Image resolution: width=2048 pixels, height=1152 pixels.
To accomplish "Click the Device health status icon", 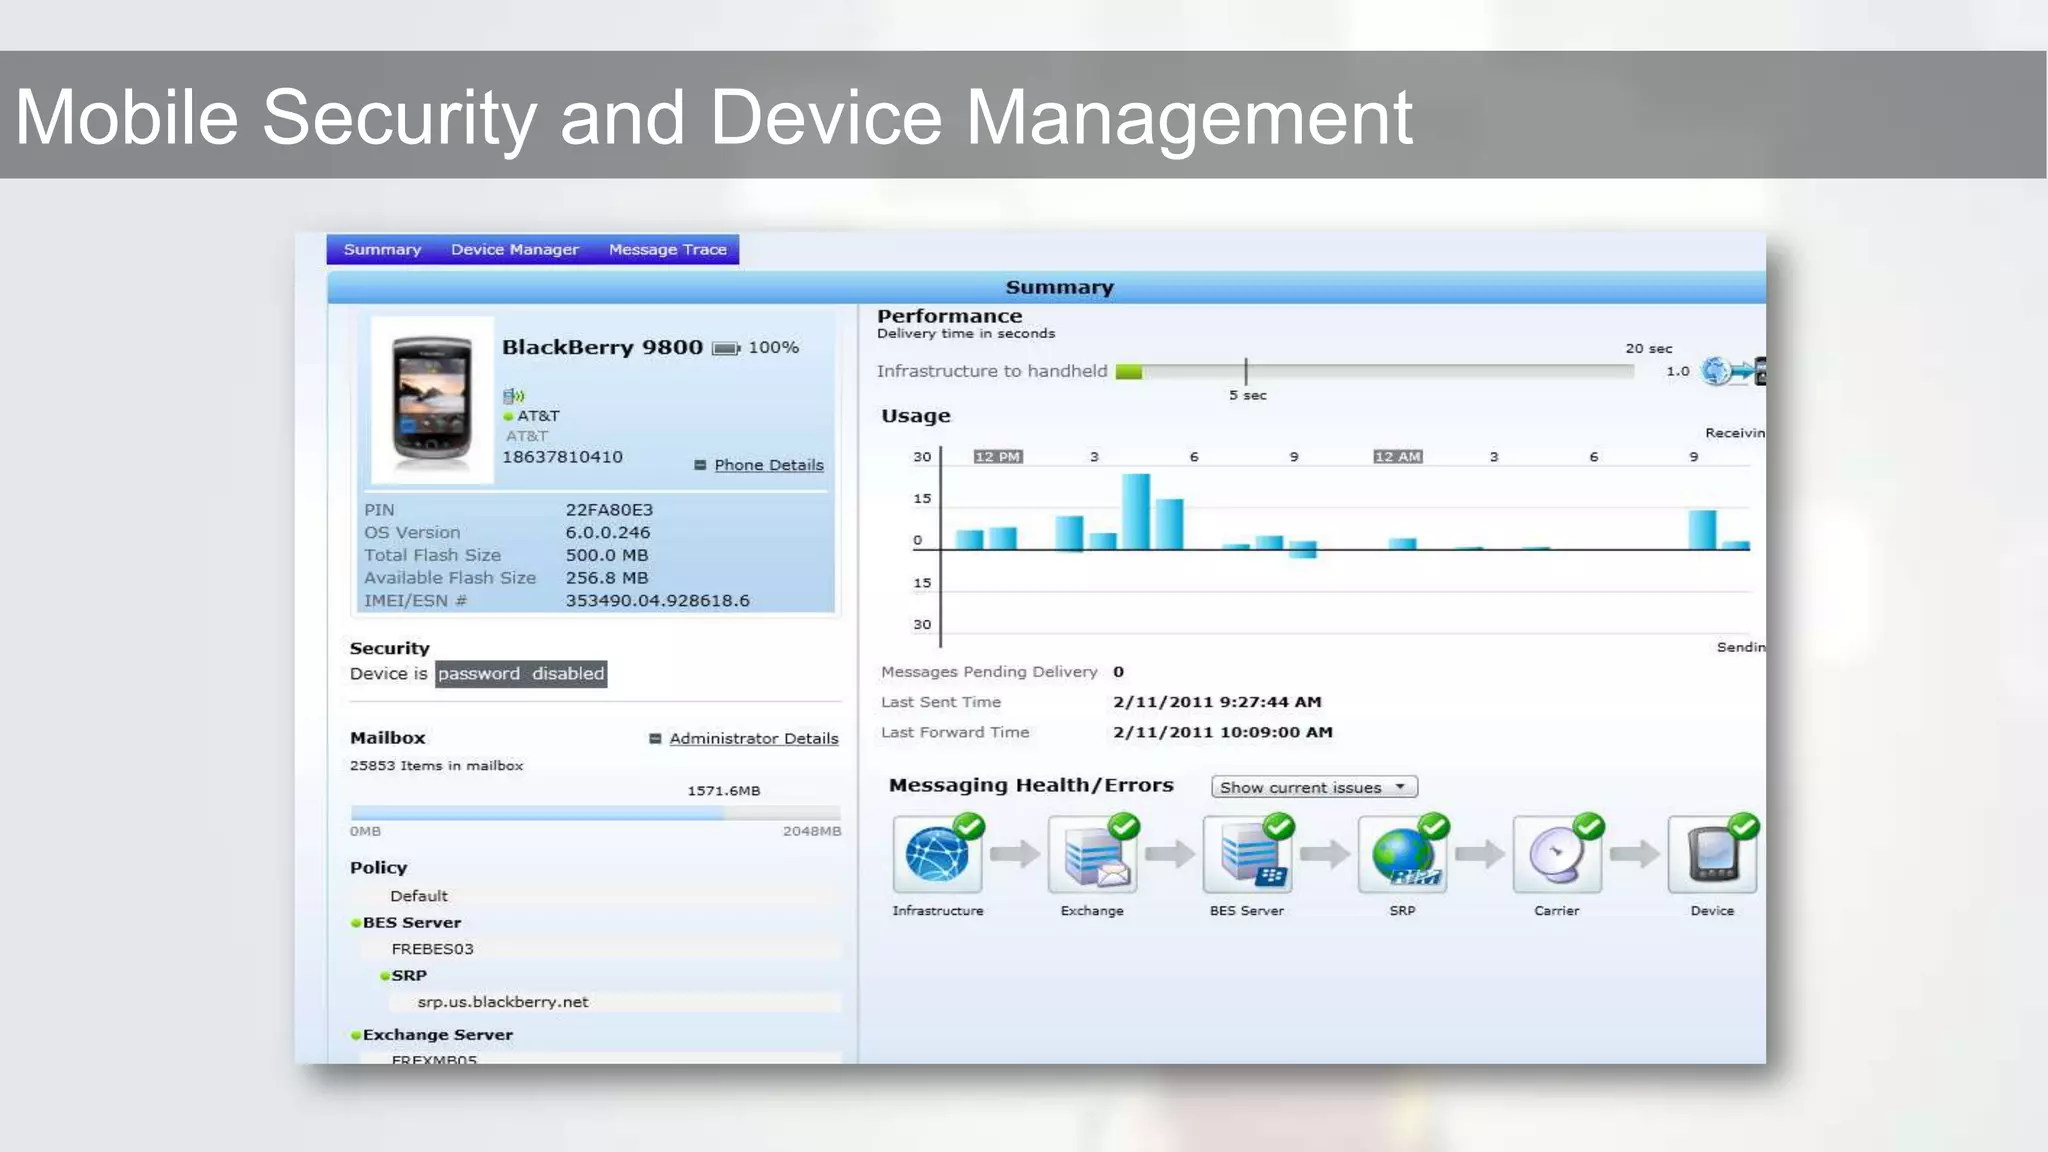I will (1712, 855).
